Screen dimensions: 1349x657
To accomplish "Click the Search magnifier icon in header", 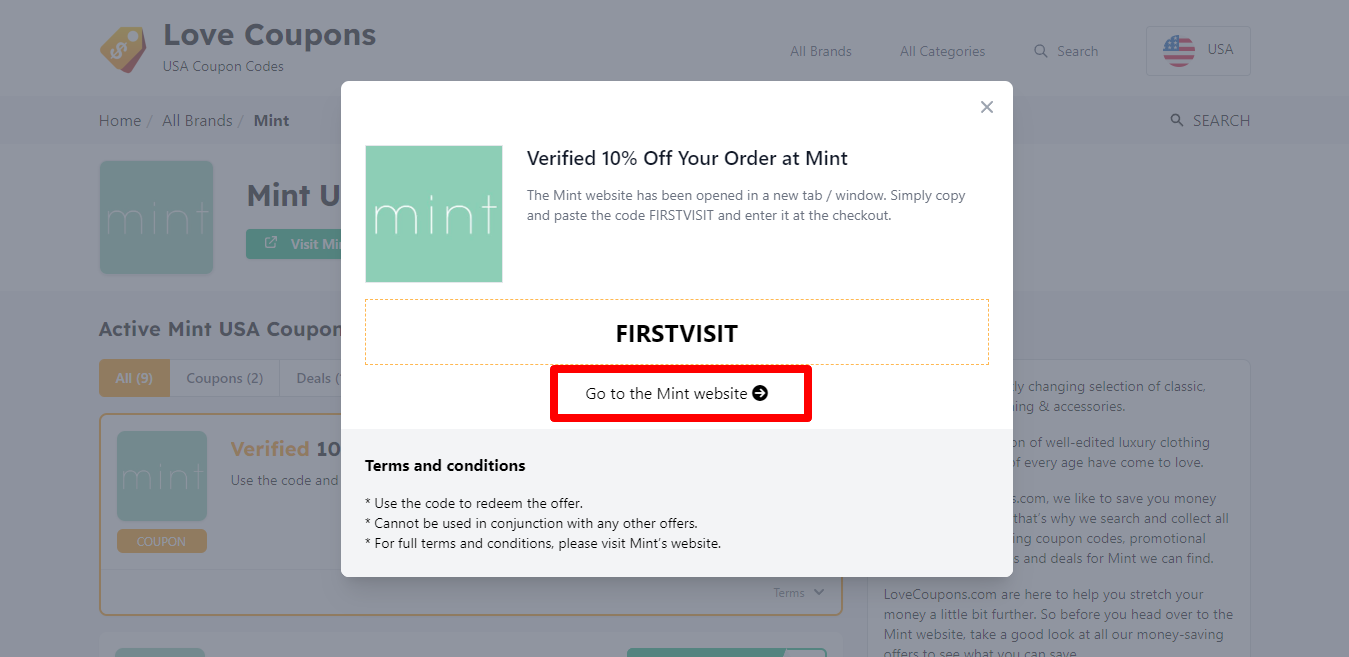I will 1041,51.
